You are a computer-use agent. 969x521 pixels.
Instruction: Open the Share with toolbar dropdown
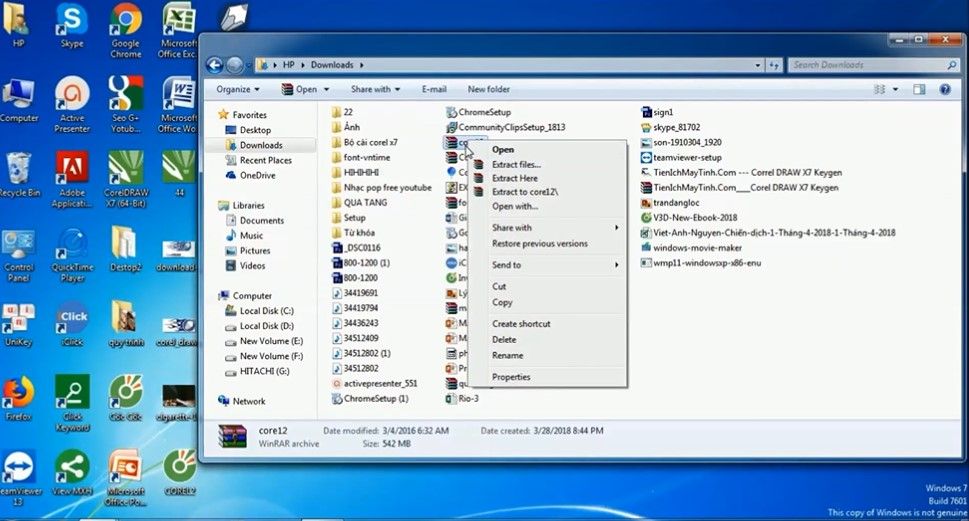(x=375, y=90)
